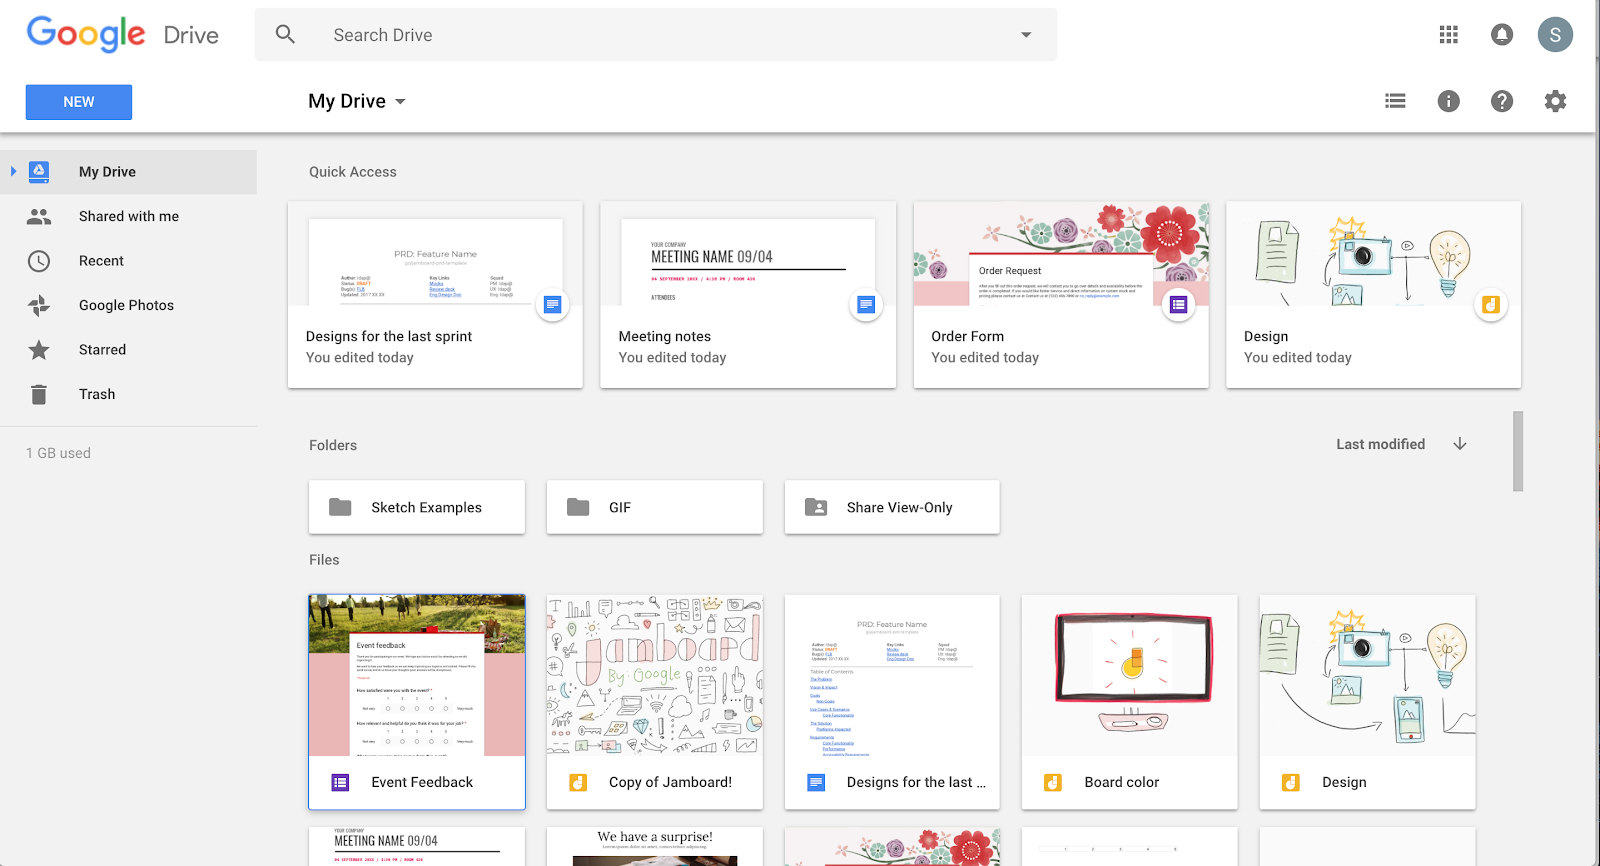
Task: Click the Recent clock icon
Action: (x=39, y=261)
